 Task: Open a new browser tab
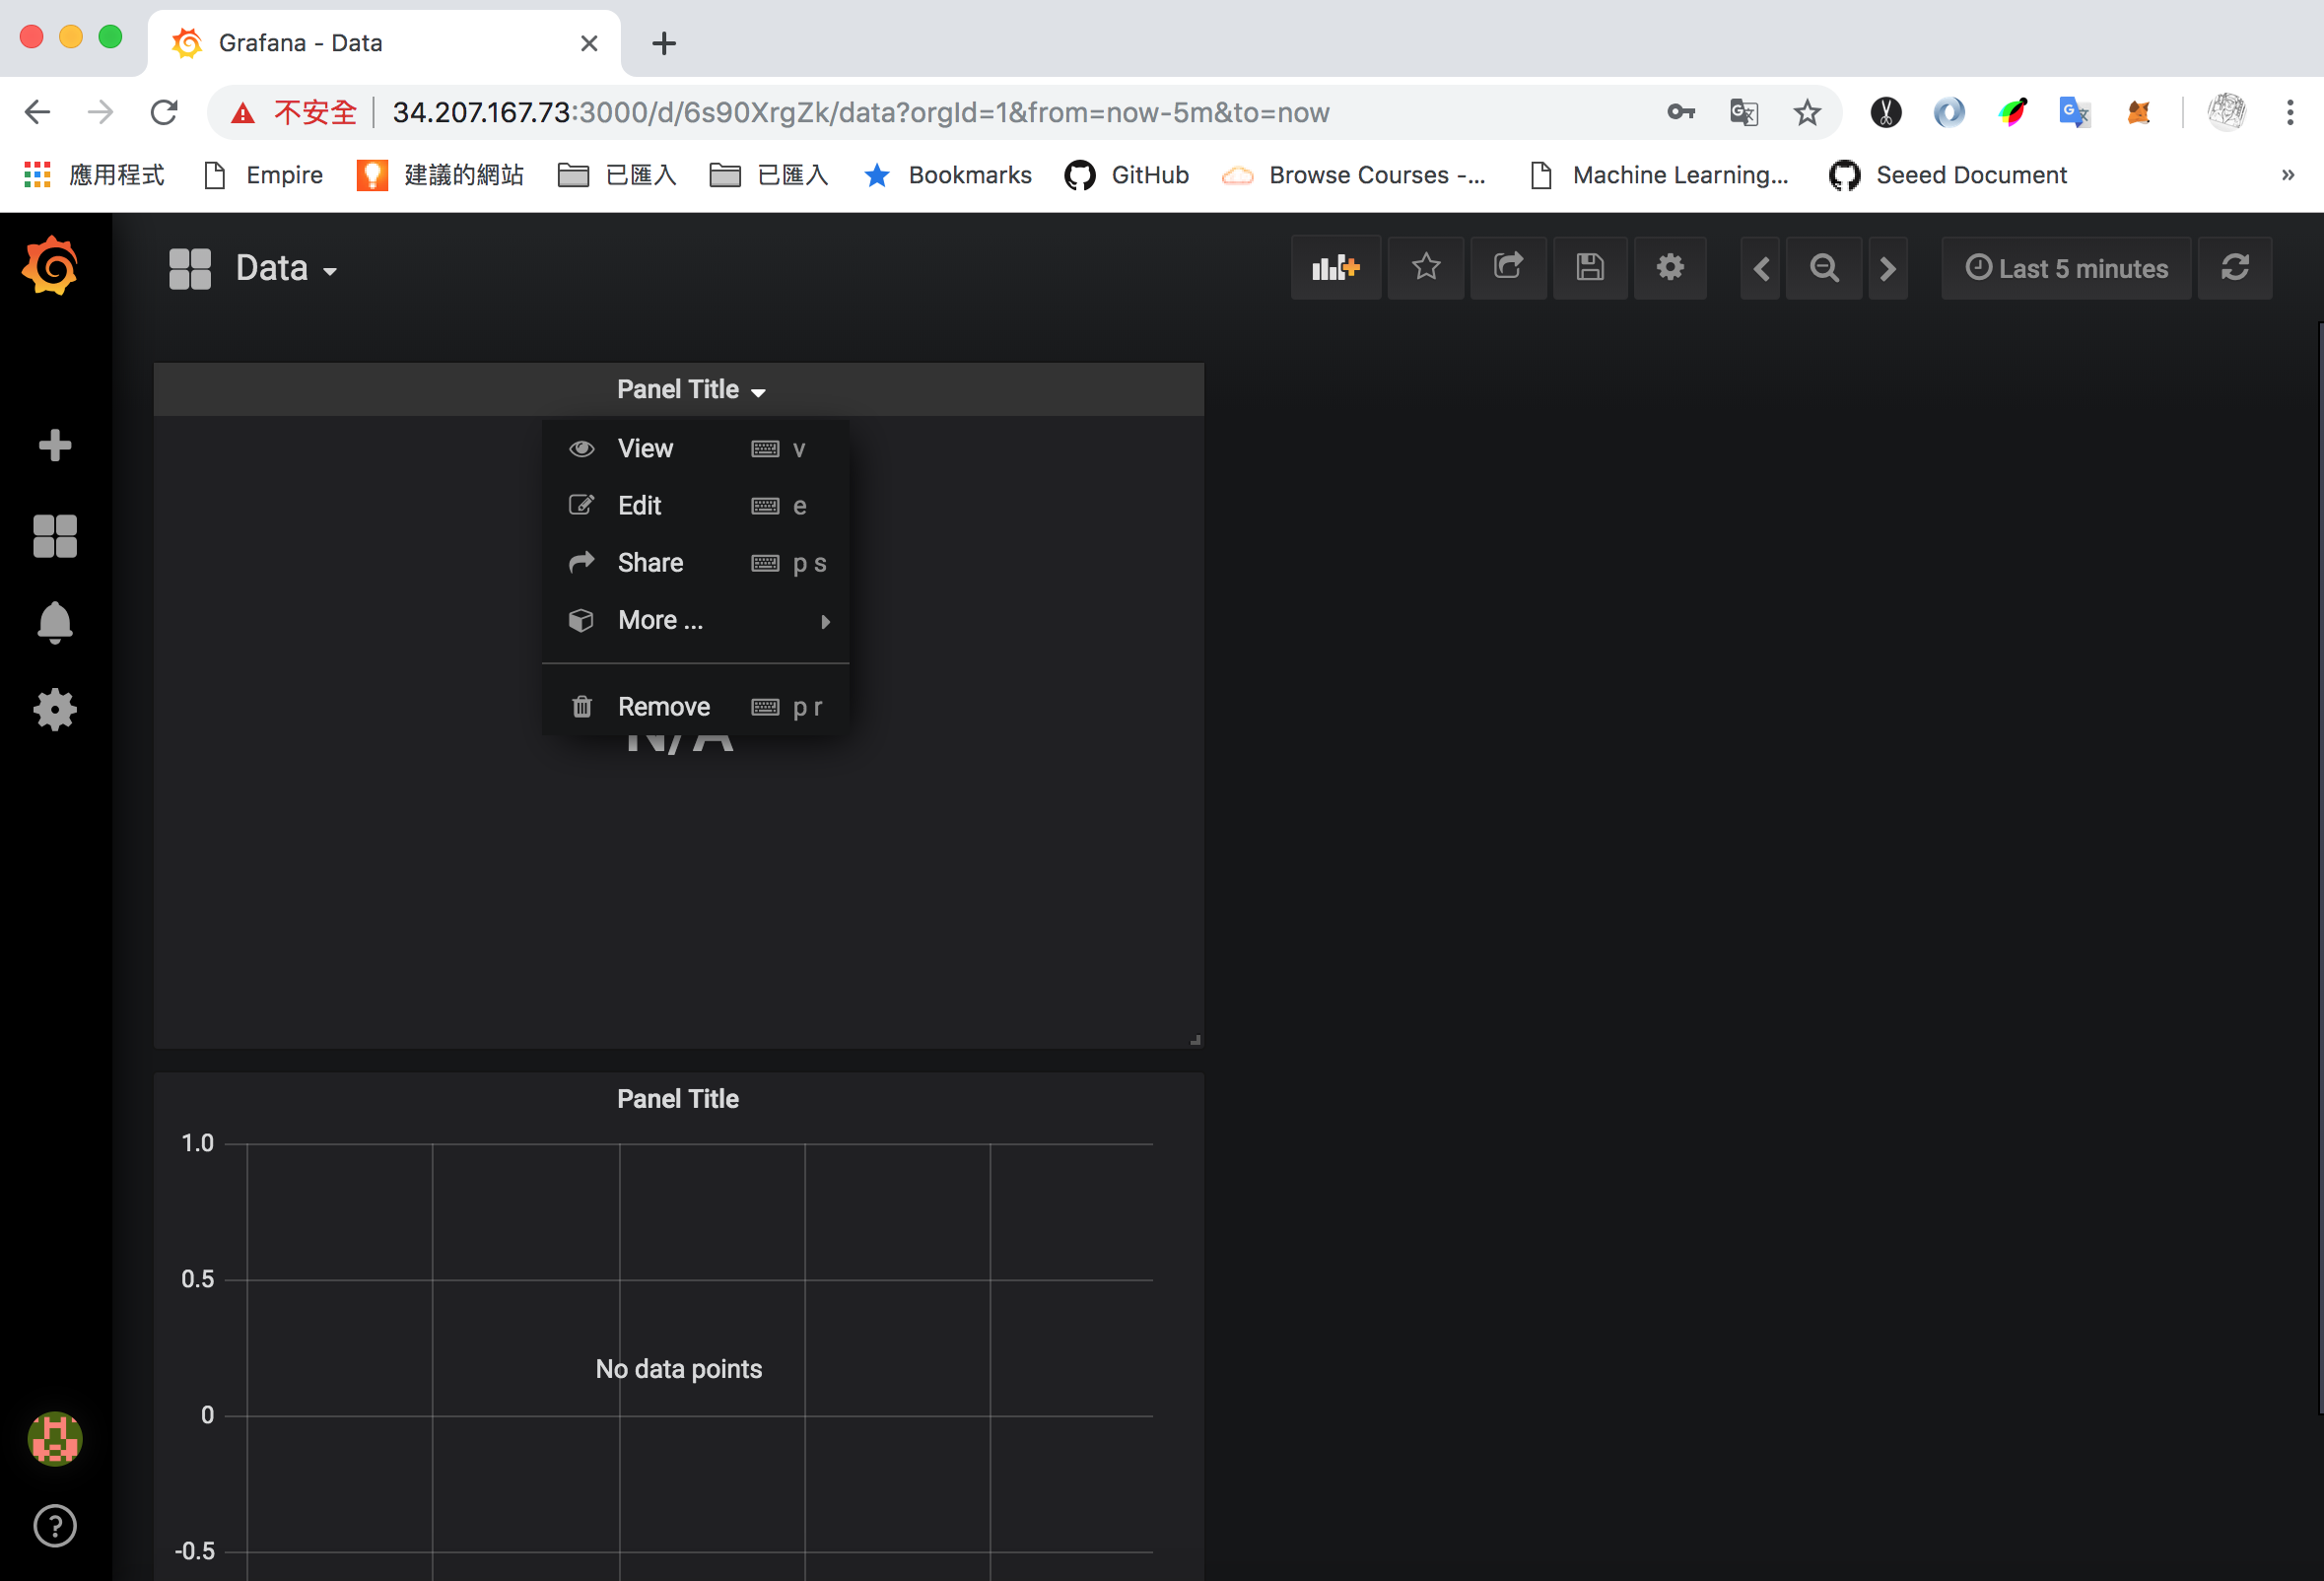coord(664,43)
